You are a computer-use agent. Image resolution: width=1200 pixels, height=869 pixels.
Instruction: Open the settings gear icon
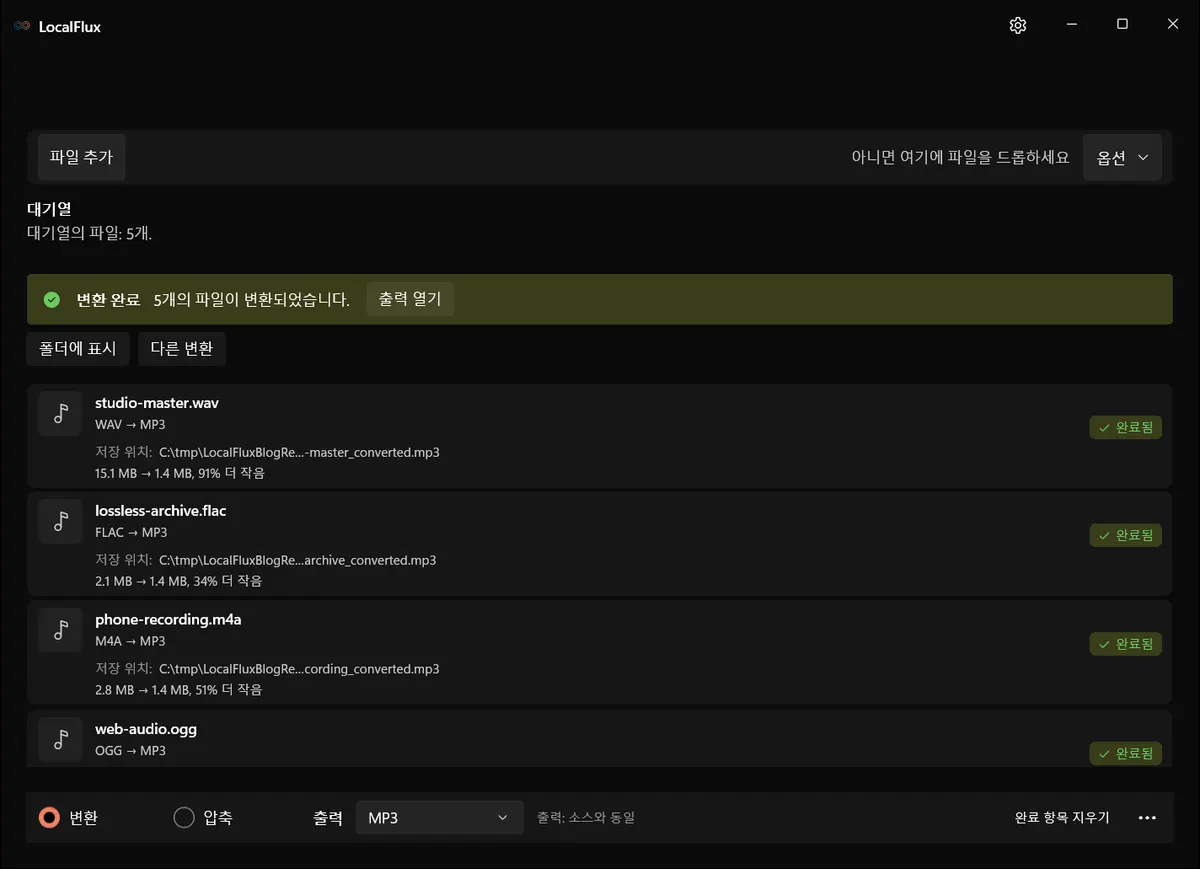pyautogui.click(x=1018, y=26)
